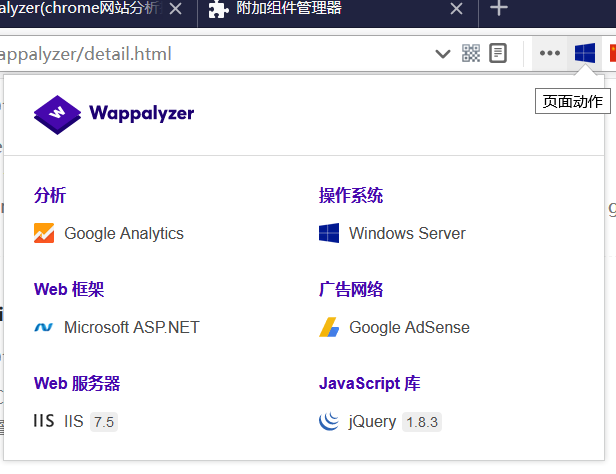Screen dimensions: 616x474
Task: Open the 广告网络 category heading
Action: click(x=351, y=289)
